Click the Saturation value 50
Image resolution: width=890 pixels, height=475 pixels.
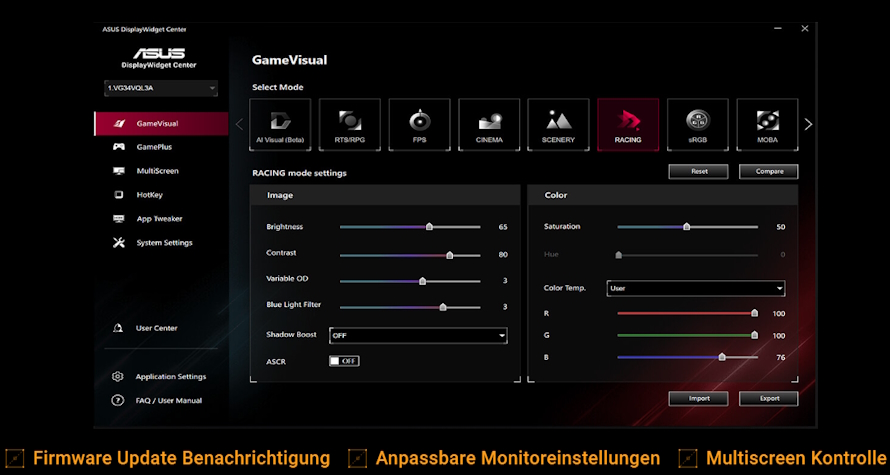click(x=780, y=227)
